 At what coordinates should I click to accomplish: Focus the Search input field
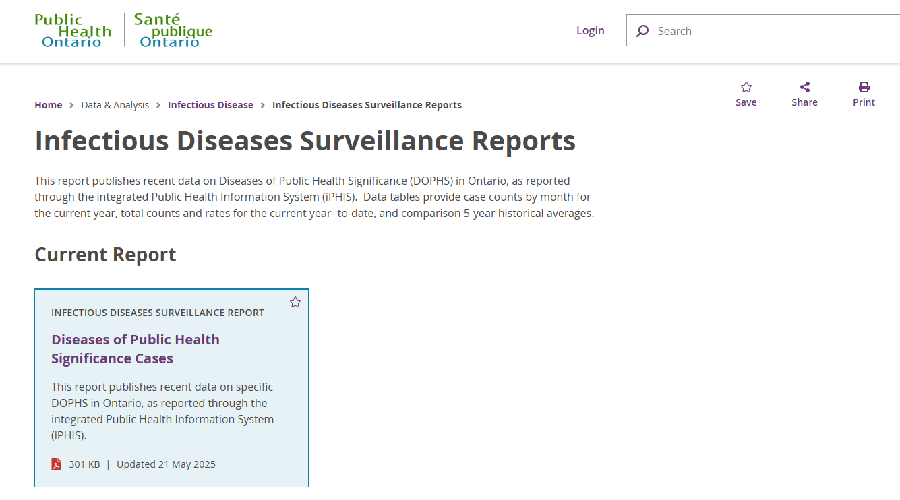click(x=770, y=31)
